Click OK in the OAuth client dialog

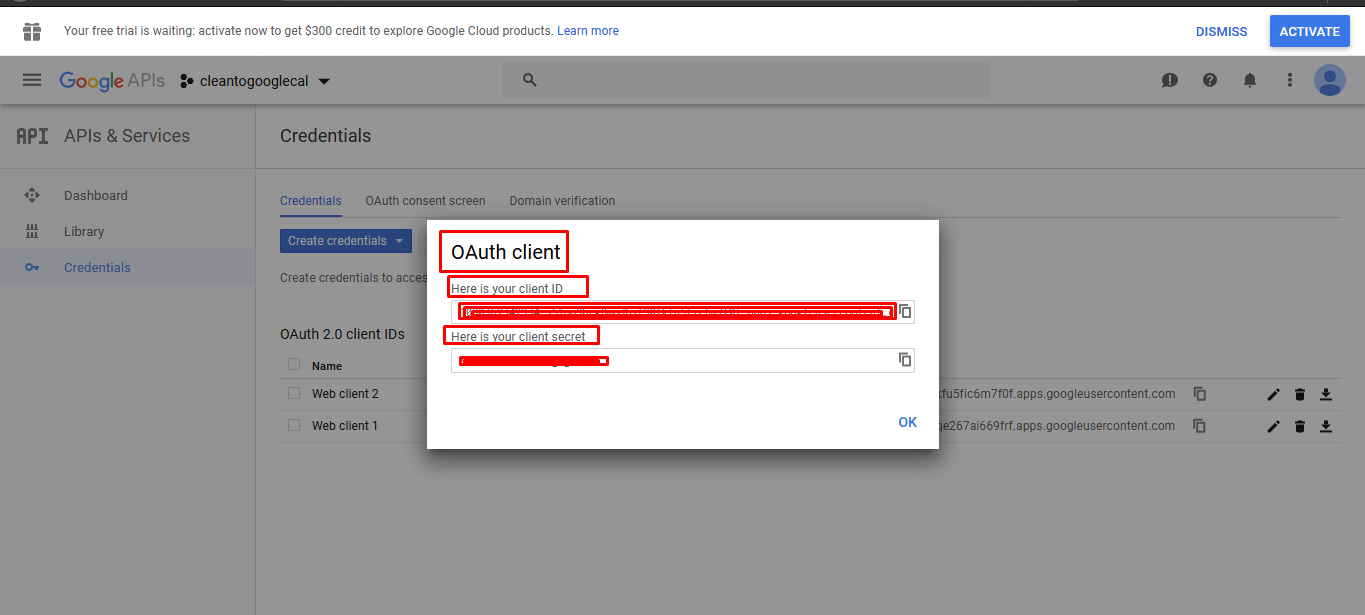click(907, 422)
